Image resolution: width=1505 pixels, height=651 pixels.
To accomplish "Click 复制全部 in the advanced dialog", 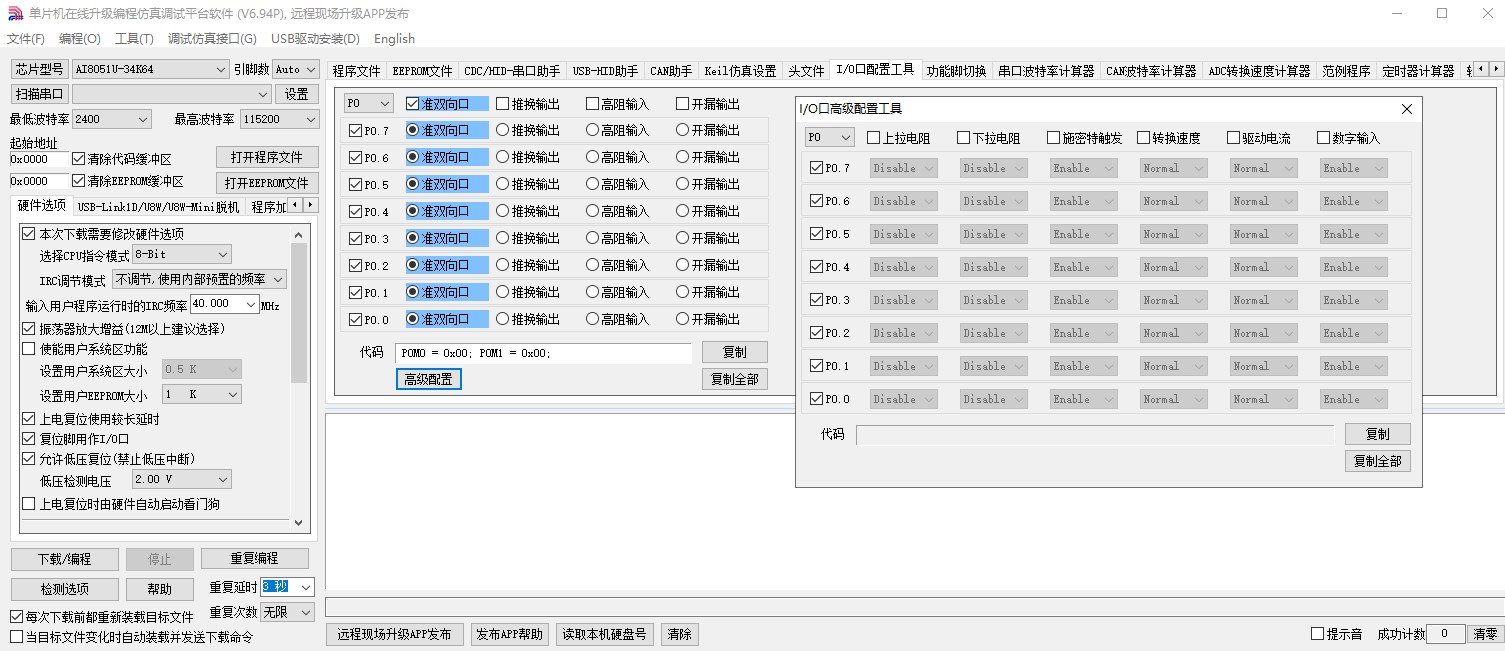I will [1377, 461].
